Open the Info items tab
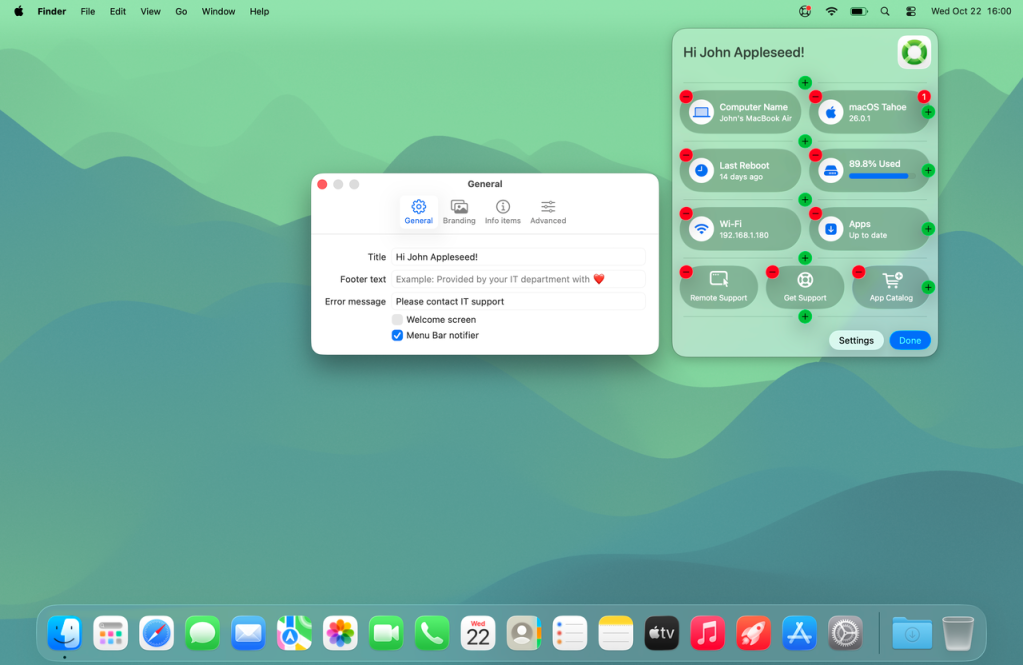The width and height of the screenshot is (1023, 665). pyautogui.click(x=502, y=211)
